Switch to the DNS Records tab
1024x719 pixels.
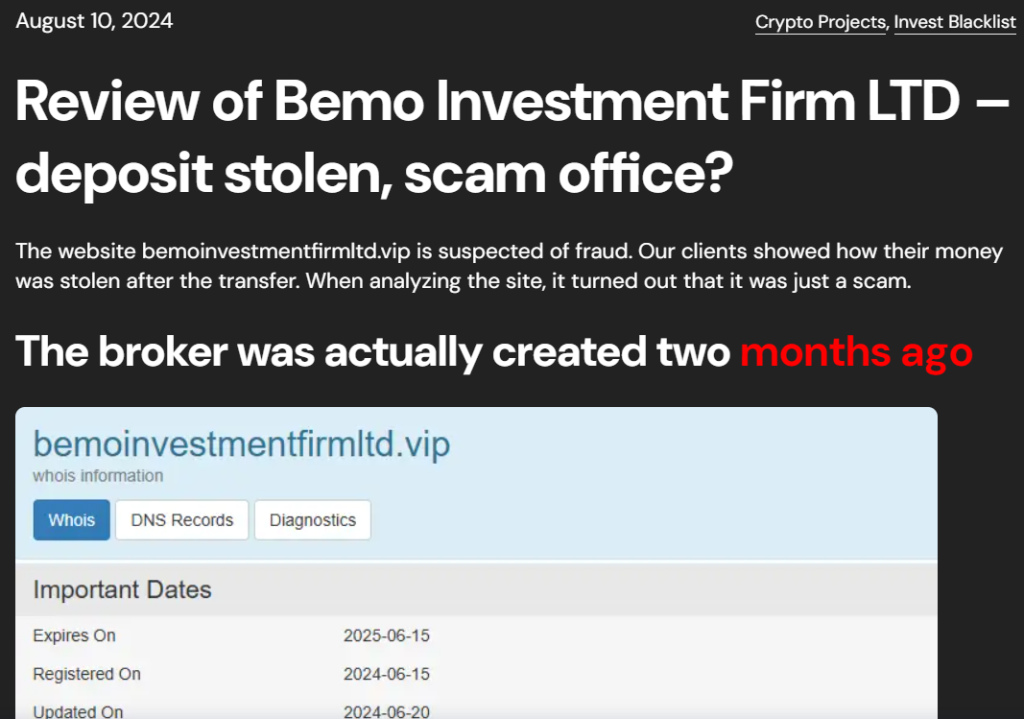pos(182,520)
